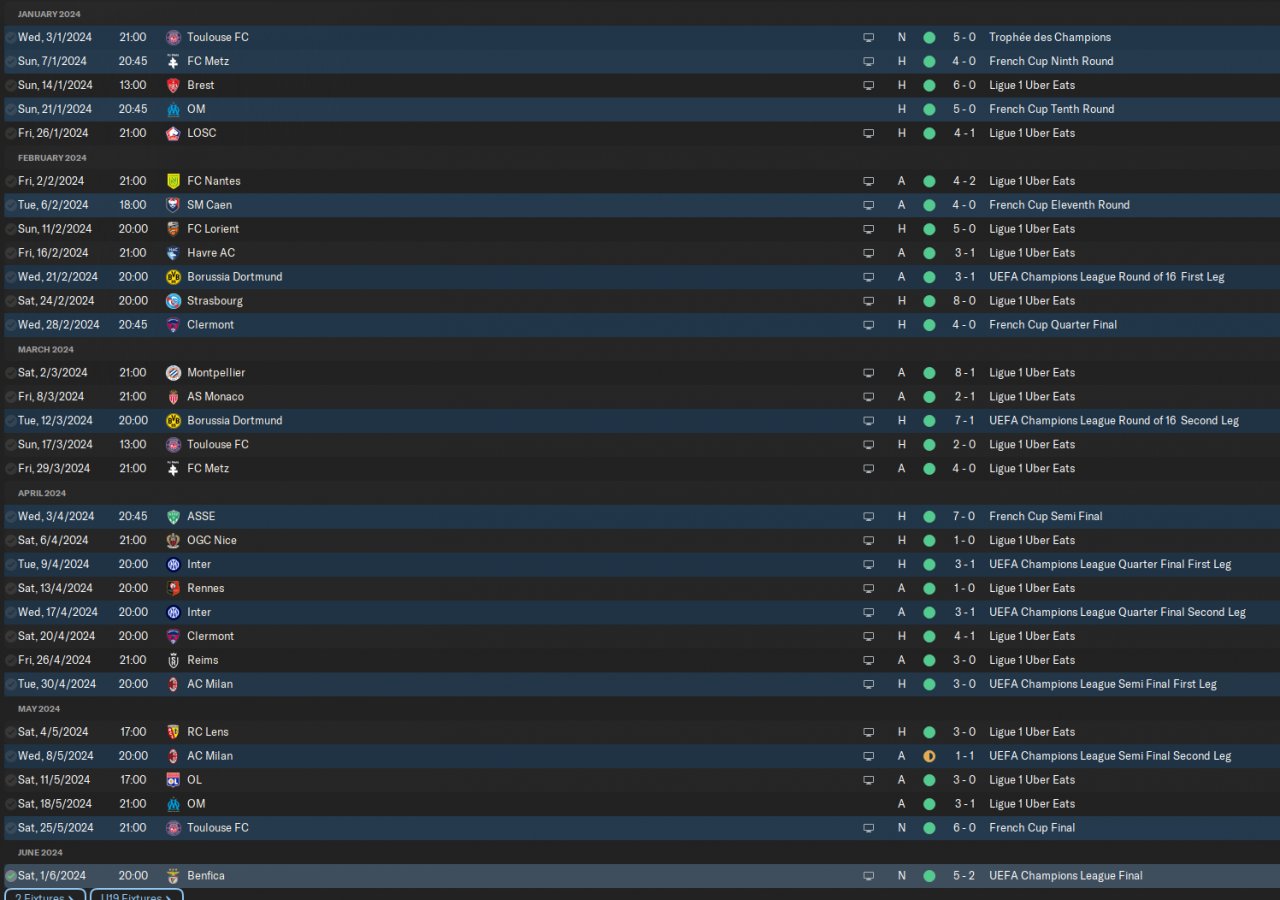Click the 1 - 1 score against AC Milan

pyautogui.click(x=964, y=757)
